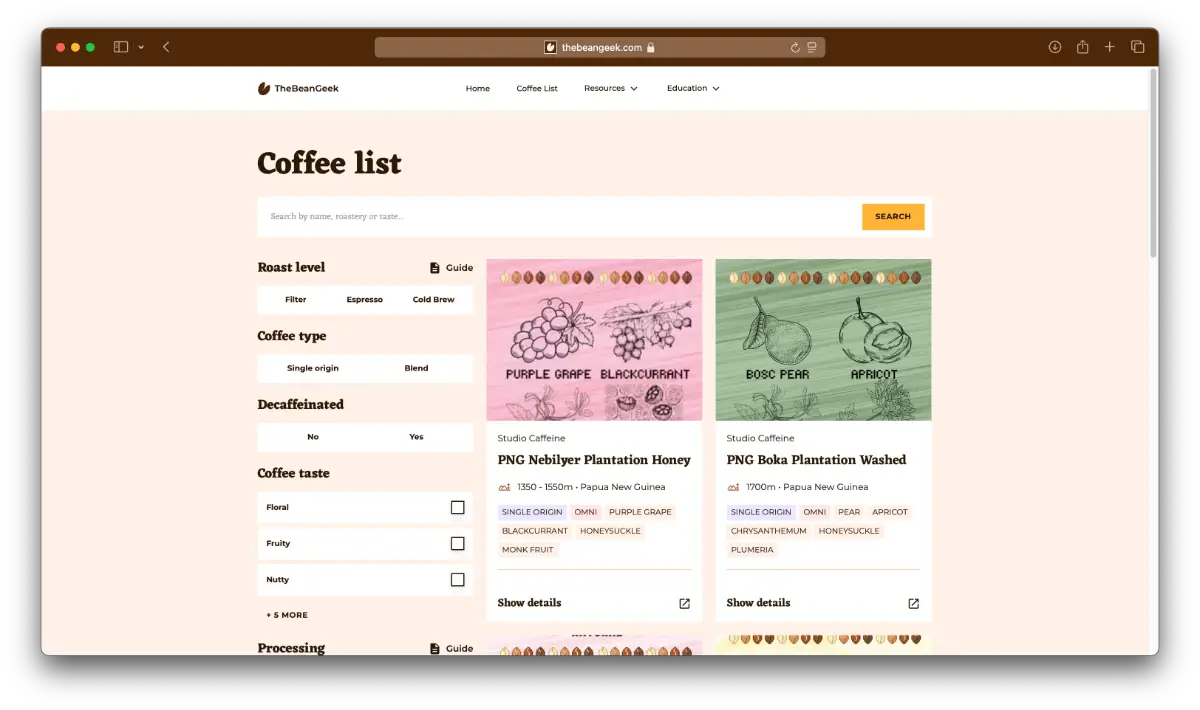Click the Safari sidebar toggle icon
1200x710 pixels.
tap(121, 47)
